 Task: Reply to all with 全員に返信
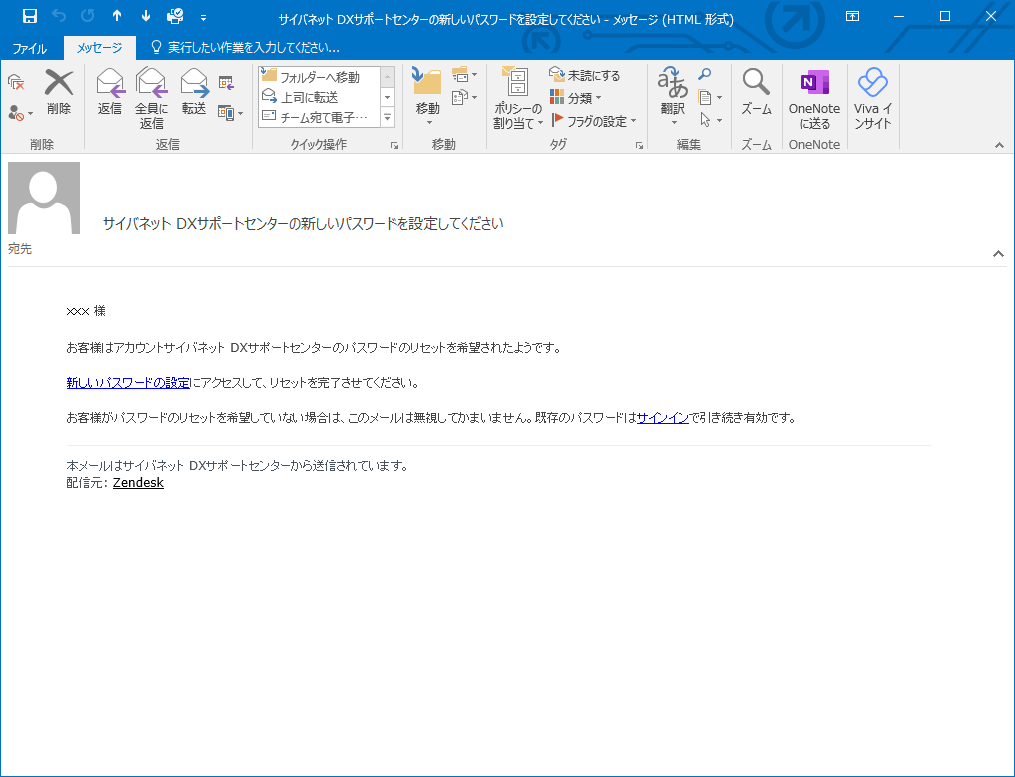151,98
